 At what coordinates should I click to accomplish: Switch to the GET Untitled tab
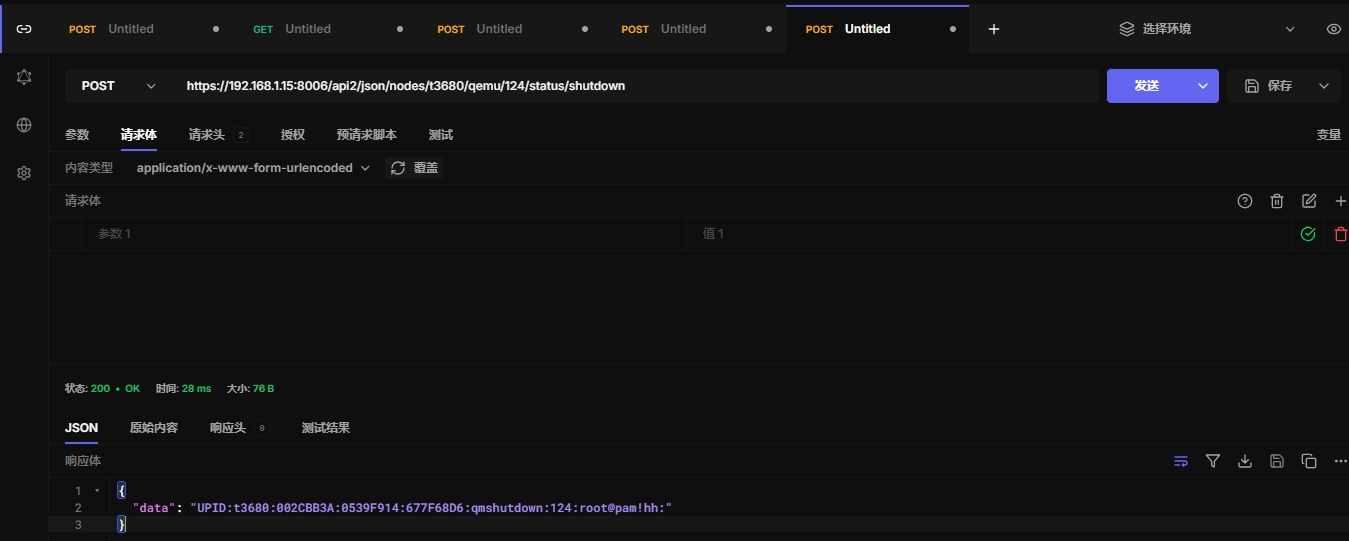[x=307, y=29]
